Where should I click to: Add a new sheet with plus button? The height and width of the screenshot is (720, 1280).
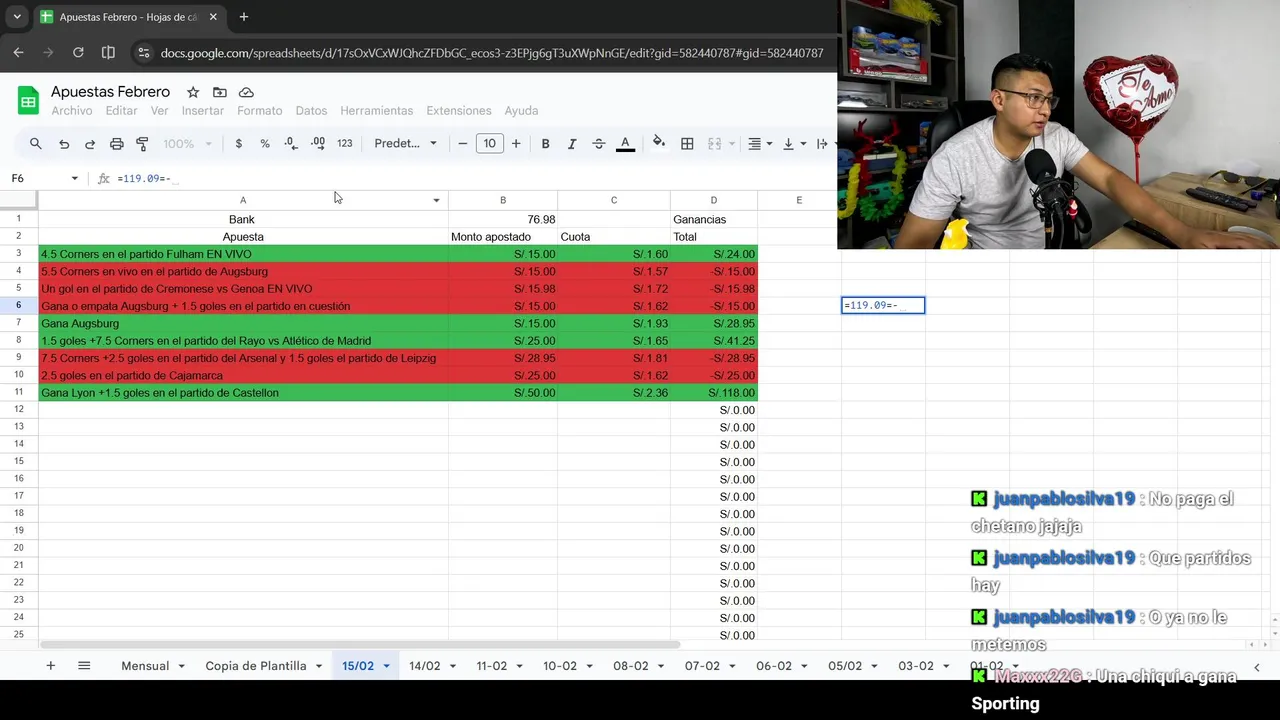50,666
